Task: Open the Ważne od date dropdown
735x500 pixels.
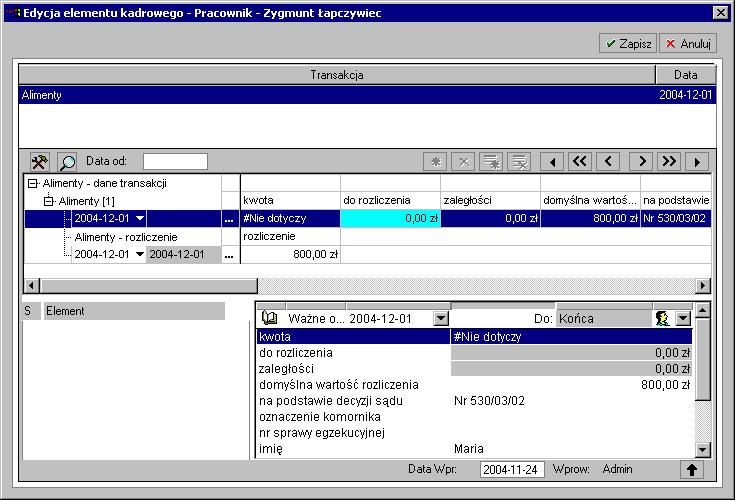Action: tap(441, 319)
